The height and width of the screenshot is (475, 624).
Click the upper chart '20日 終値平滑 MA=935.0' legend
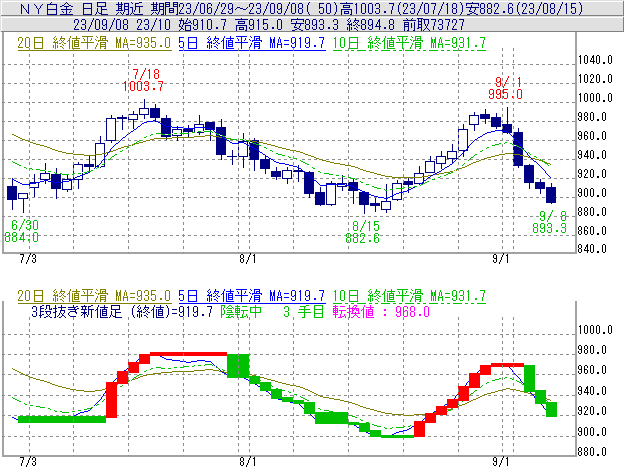coord(94,43)
